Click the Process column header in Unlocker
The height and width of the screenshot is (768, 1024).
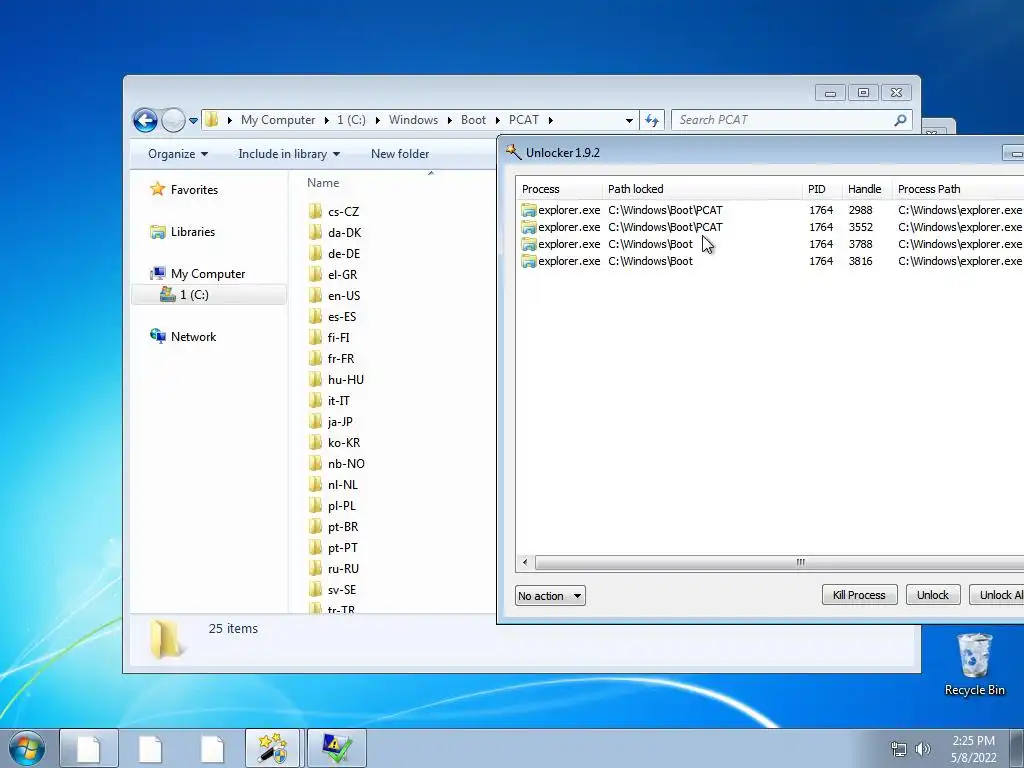559,189
